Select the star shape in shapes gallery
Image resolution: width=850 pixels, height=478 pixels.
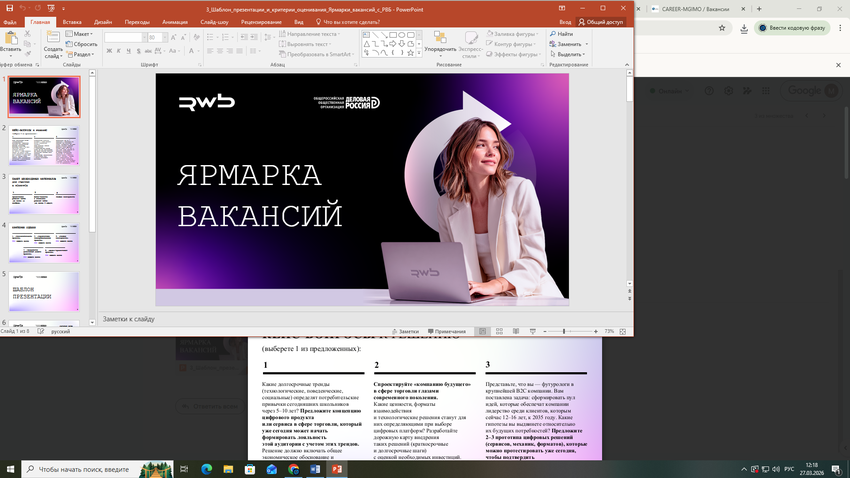click(410, 53)
